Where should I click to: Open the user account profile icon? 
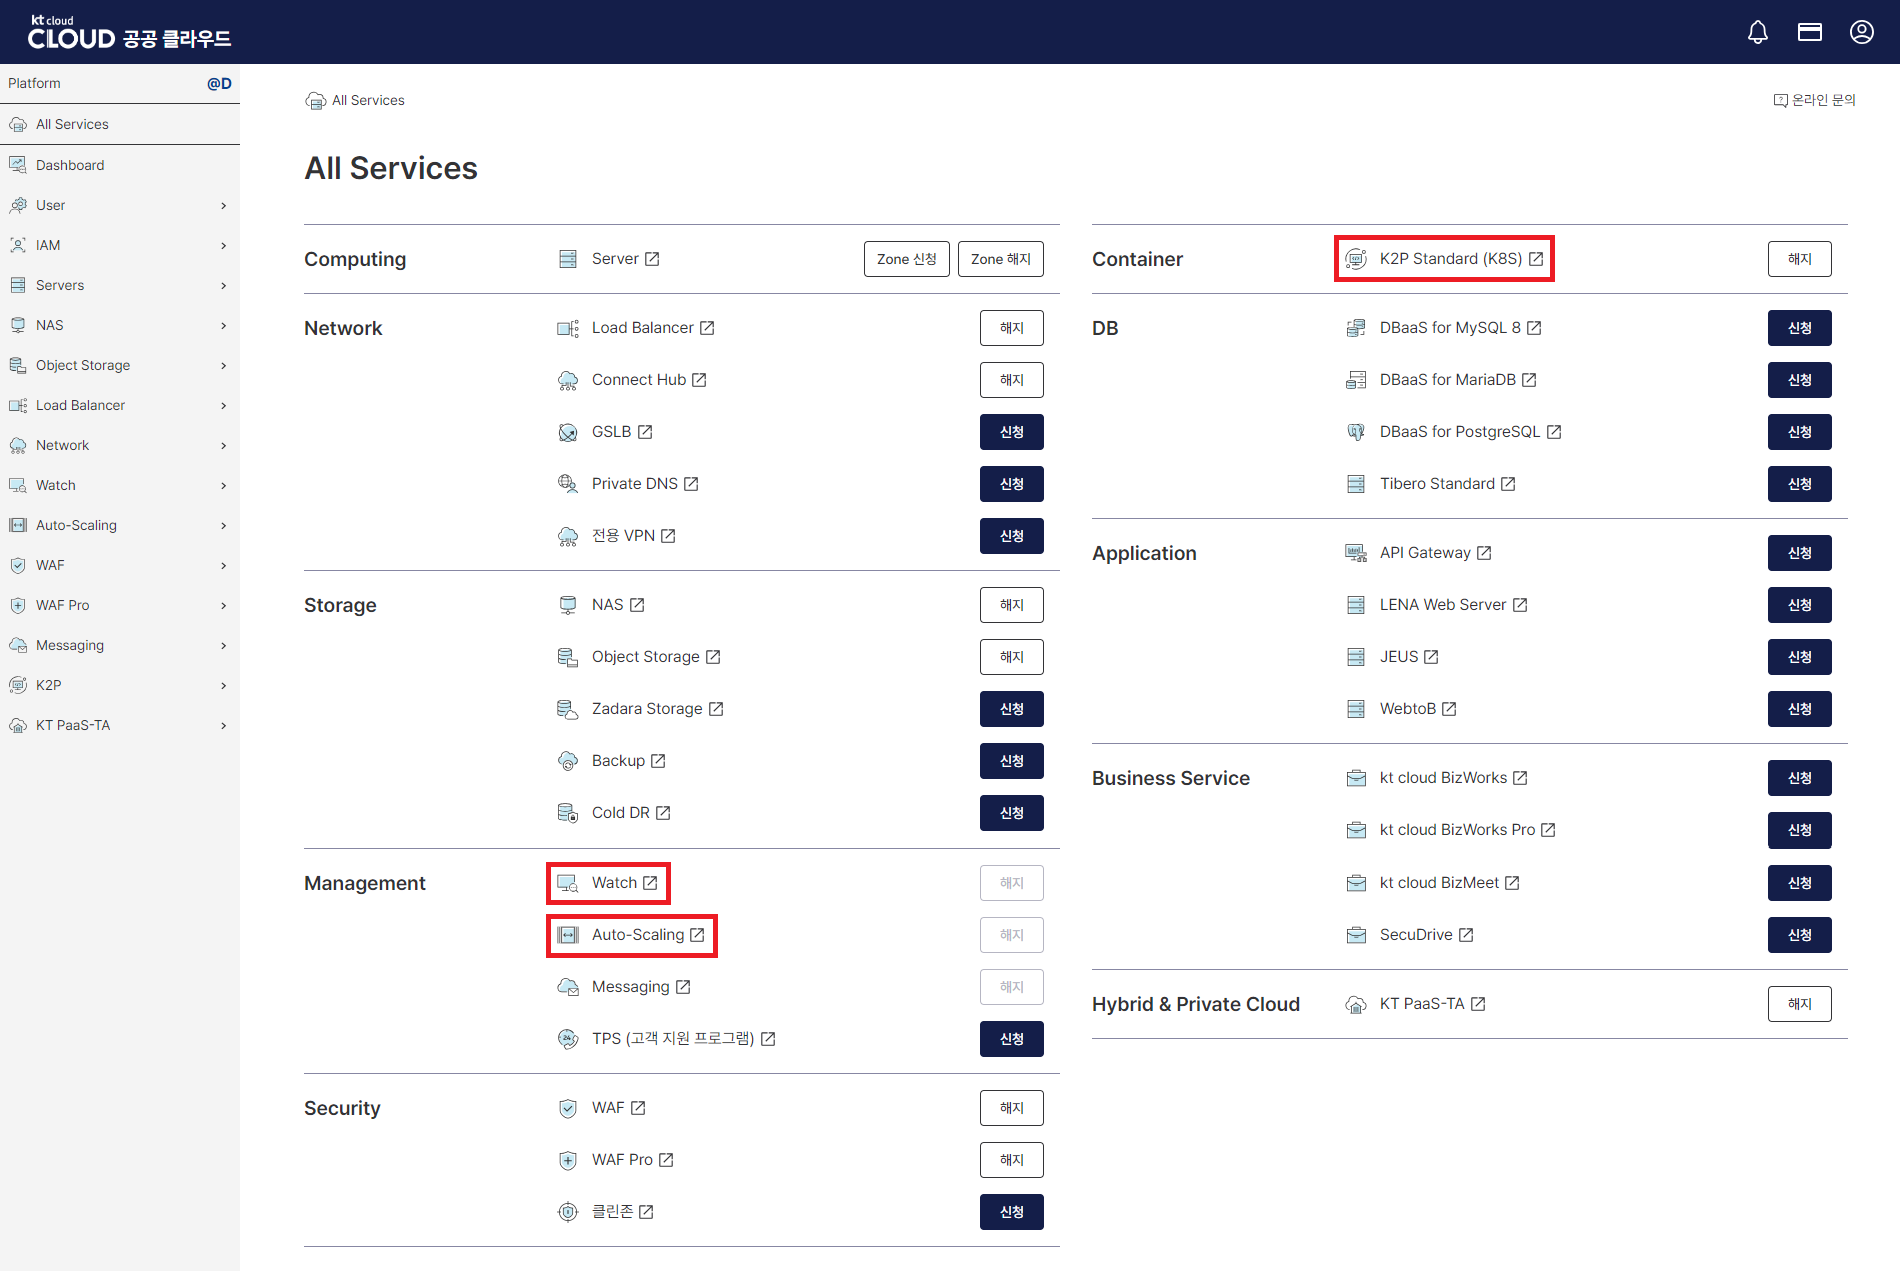[x=1861, y=32]
